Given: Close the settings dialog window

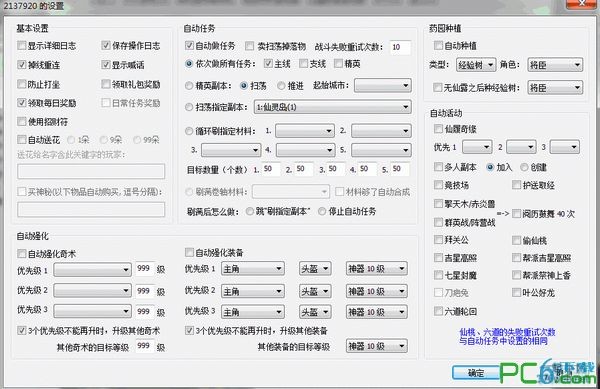Looking at the screenshot, I should click(582, 3).
